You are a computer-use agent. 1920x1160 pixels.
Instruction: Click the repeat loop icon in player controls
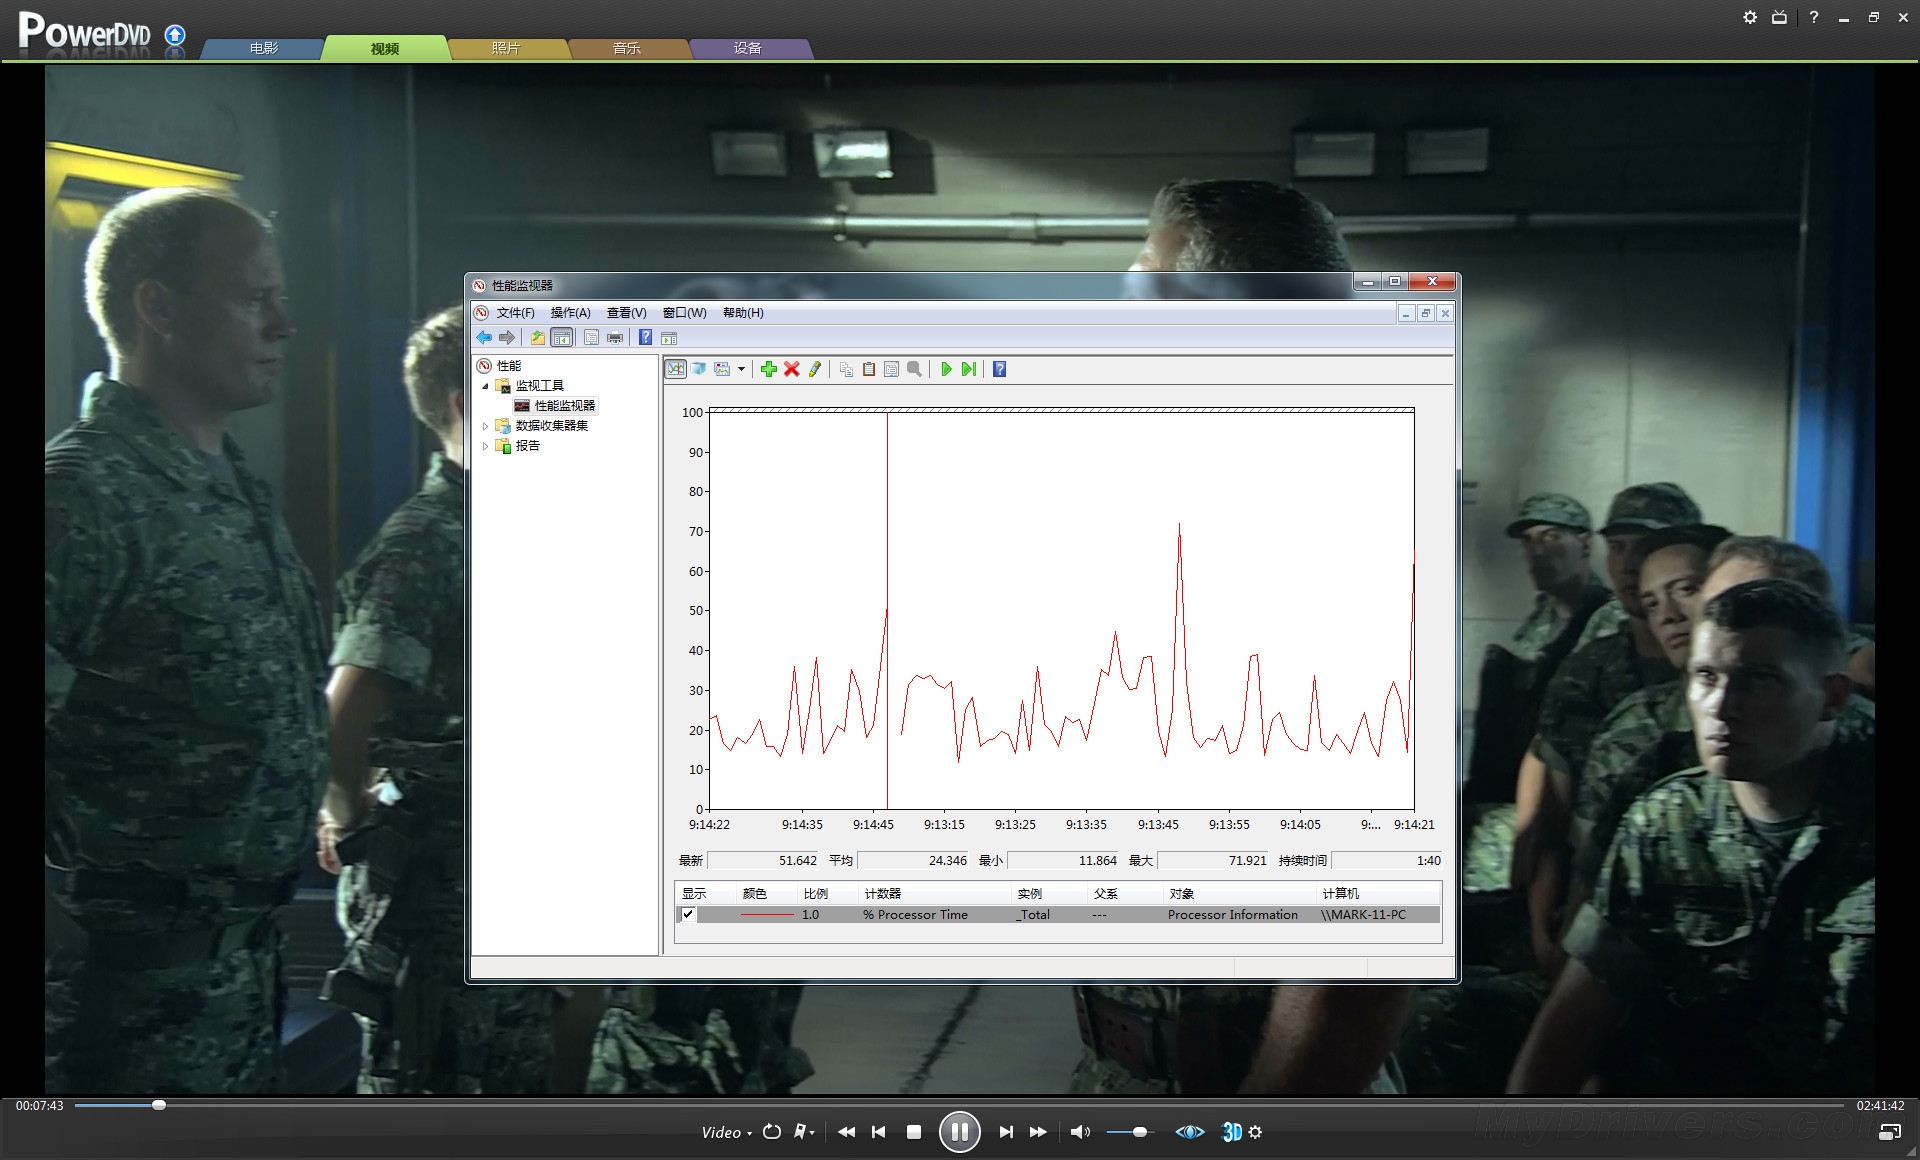pos(771,1132)
